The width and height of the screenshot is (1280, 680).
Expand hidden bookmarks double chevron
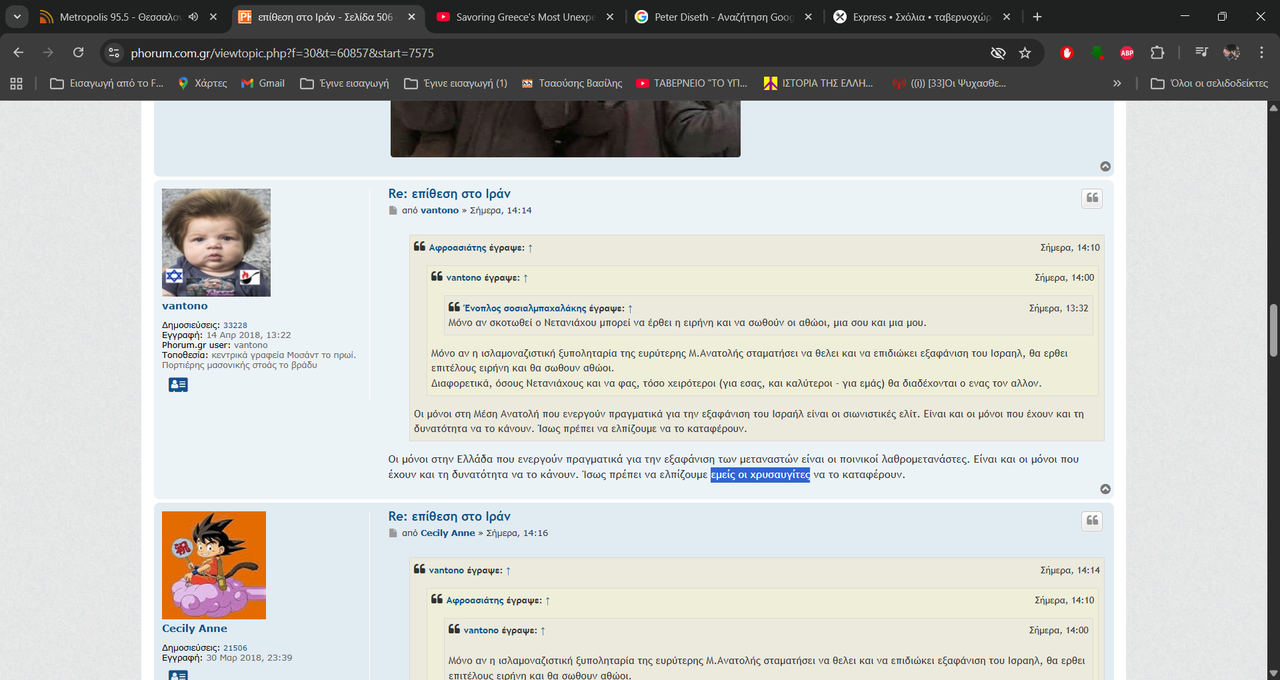1117,83
